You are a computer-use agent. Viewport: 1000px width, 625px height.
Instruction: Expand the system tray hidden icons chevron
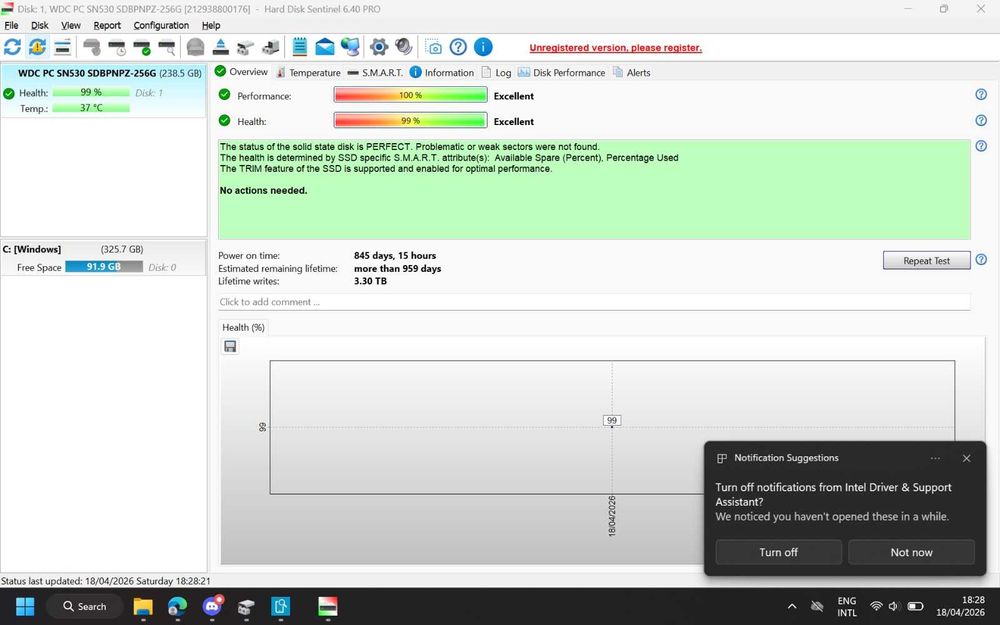coord(791,606)
